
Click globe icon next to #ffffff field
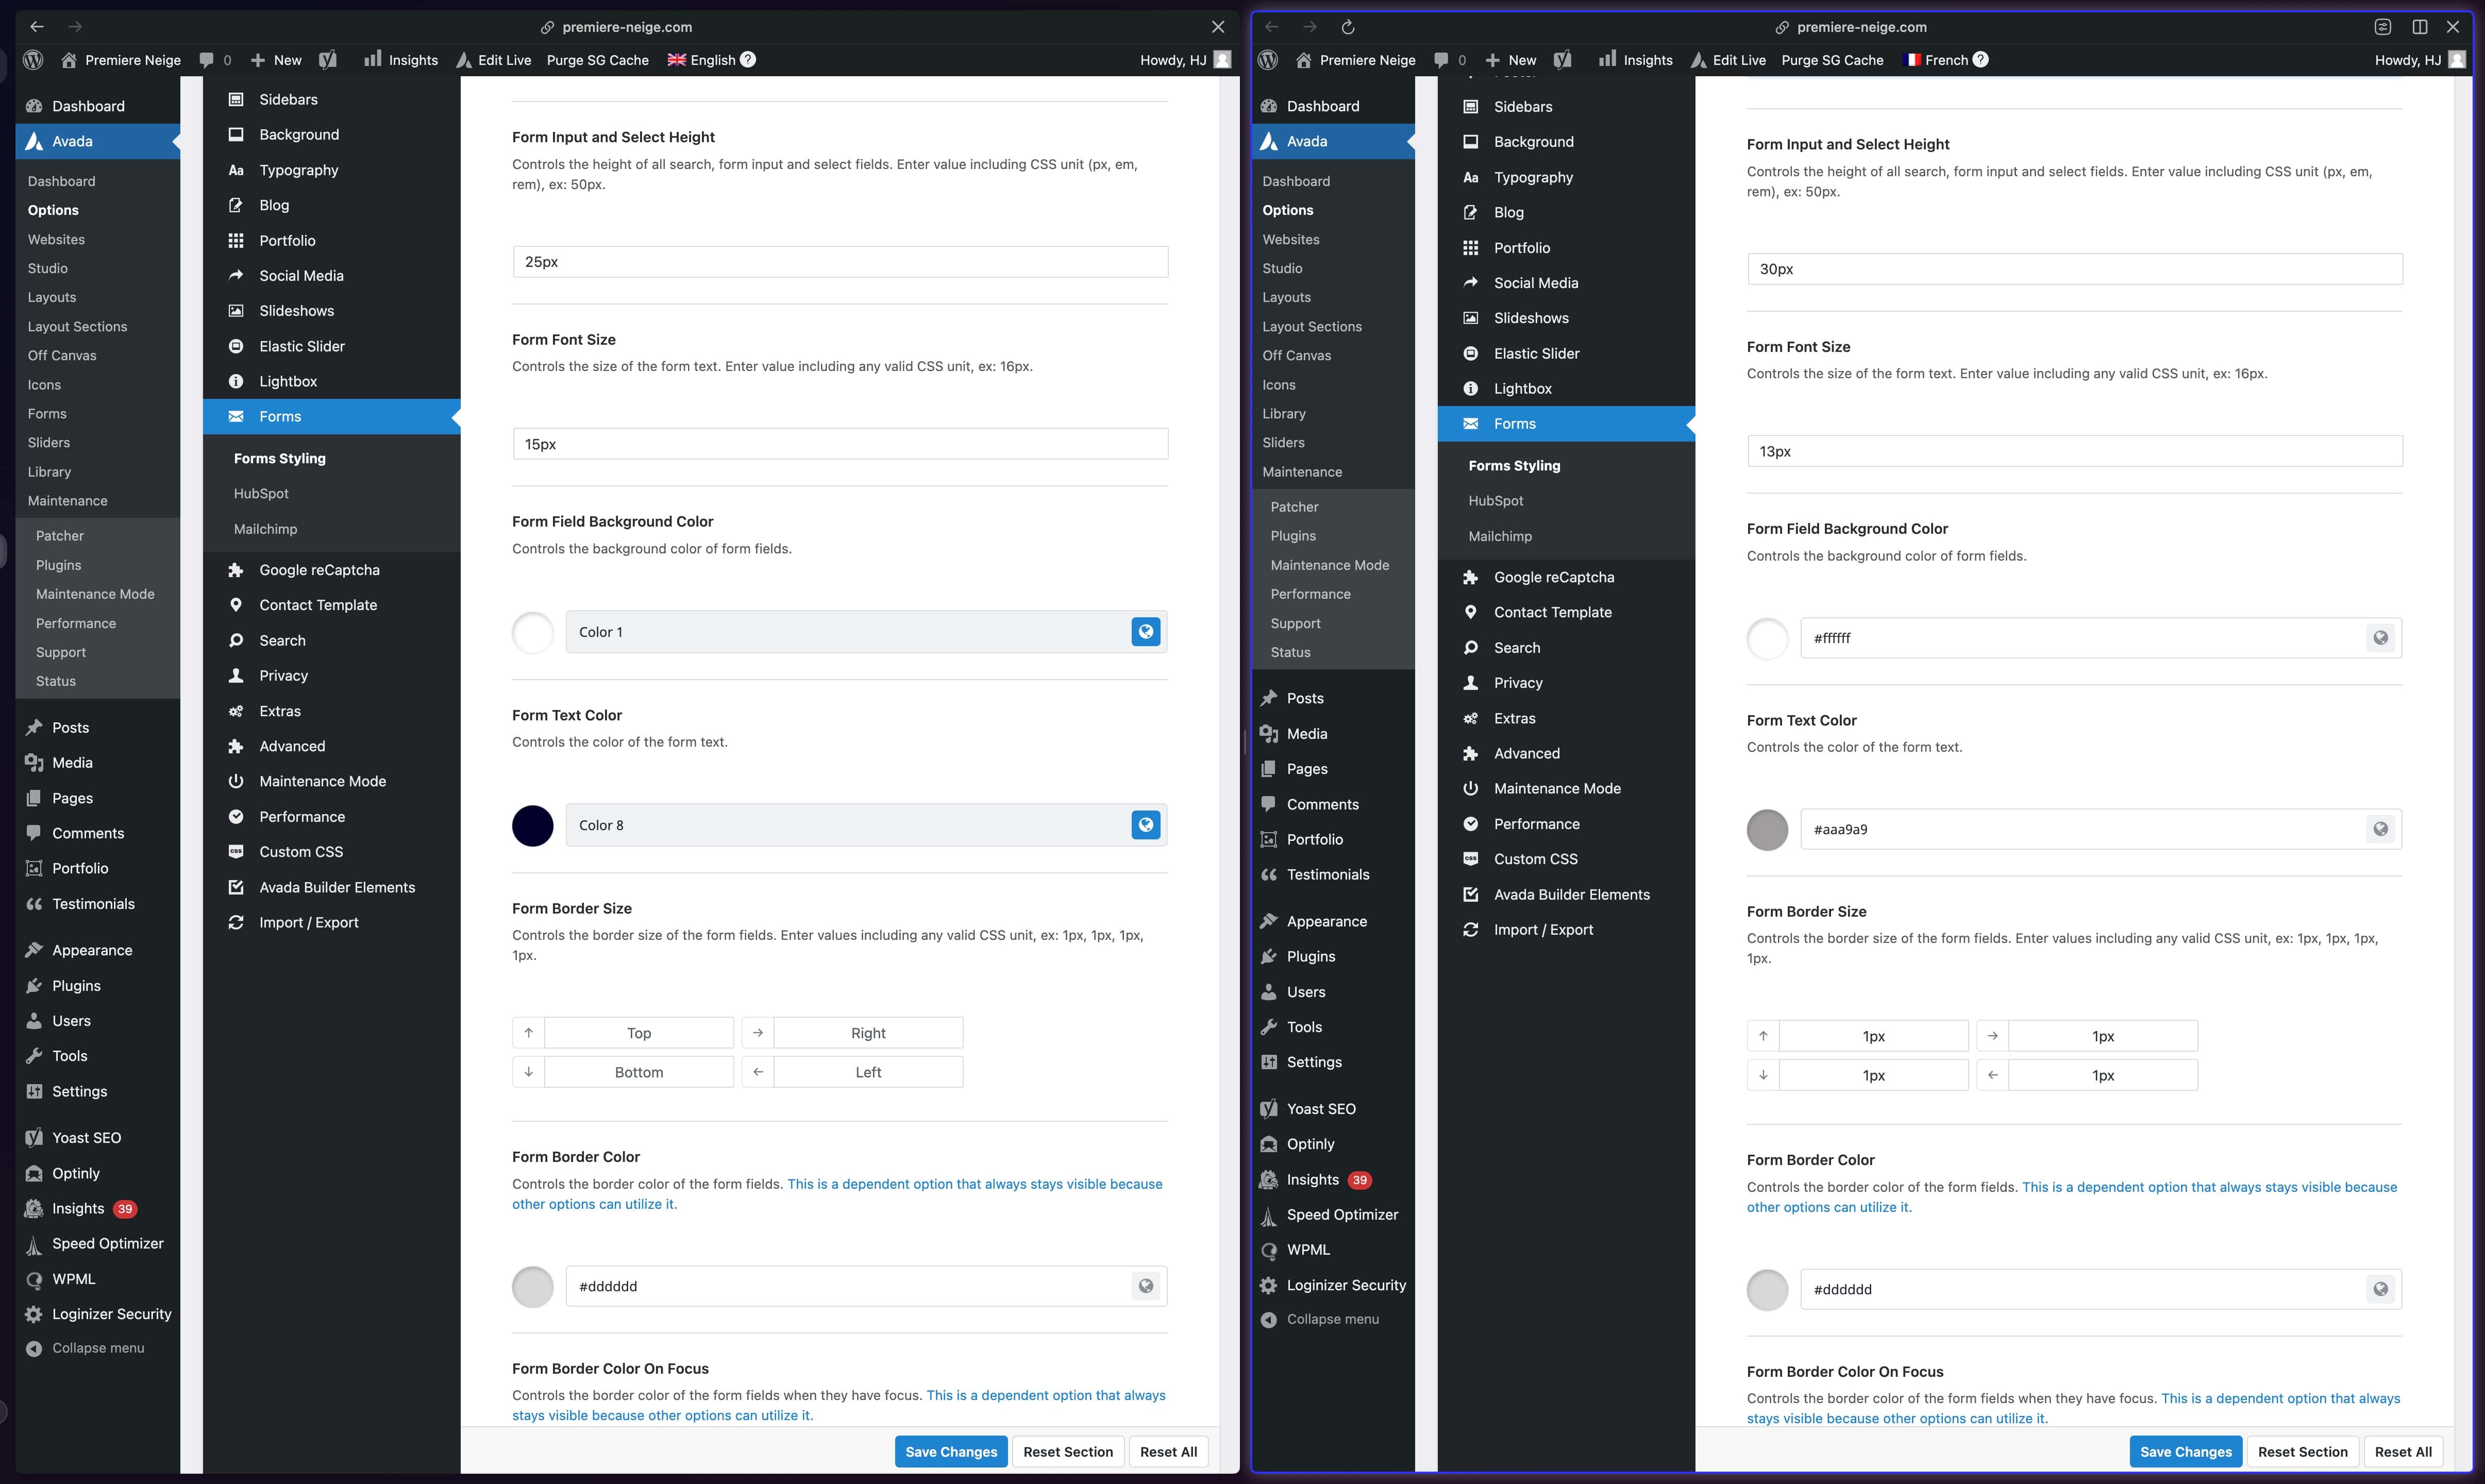[x=2381, y=638]
